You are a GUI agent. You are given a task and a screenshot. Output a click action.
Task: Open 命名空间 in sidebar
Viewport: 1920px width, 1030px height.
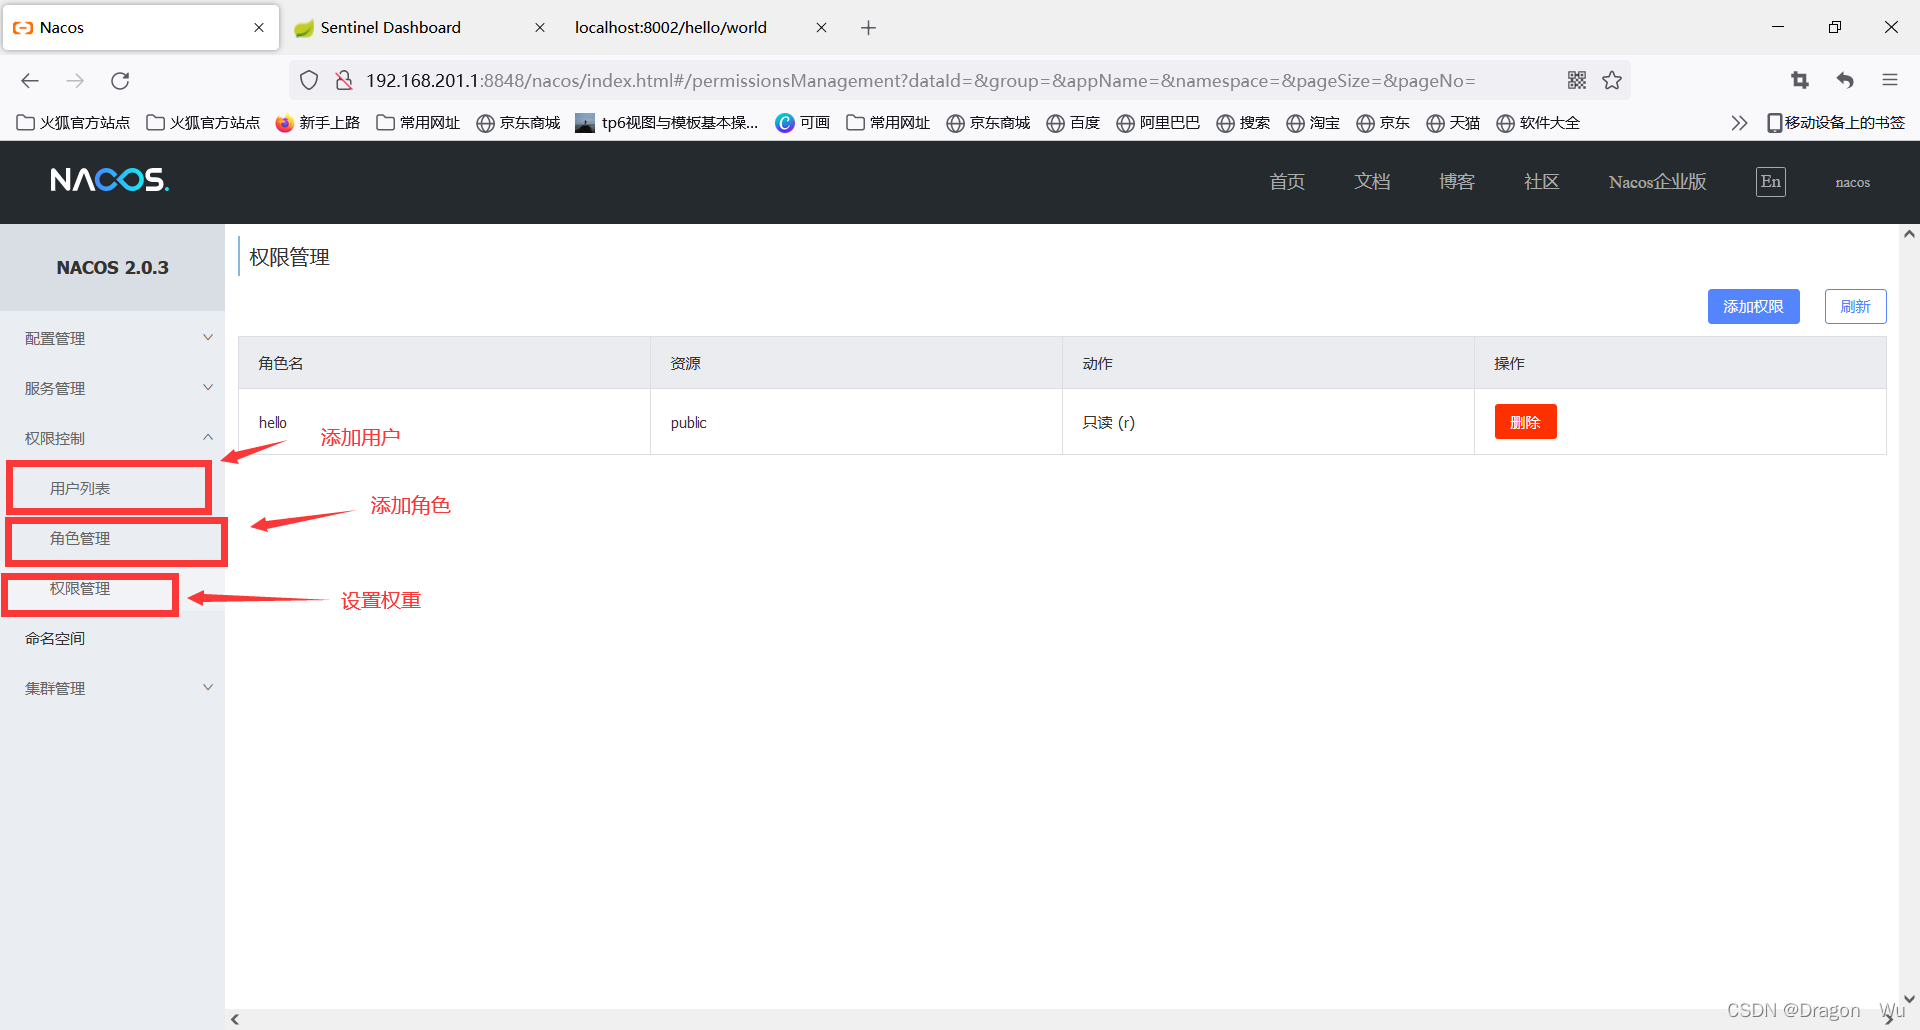112,638
